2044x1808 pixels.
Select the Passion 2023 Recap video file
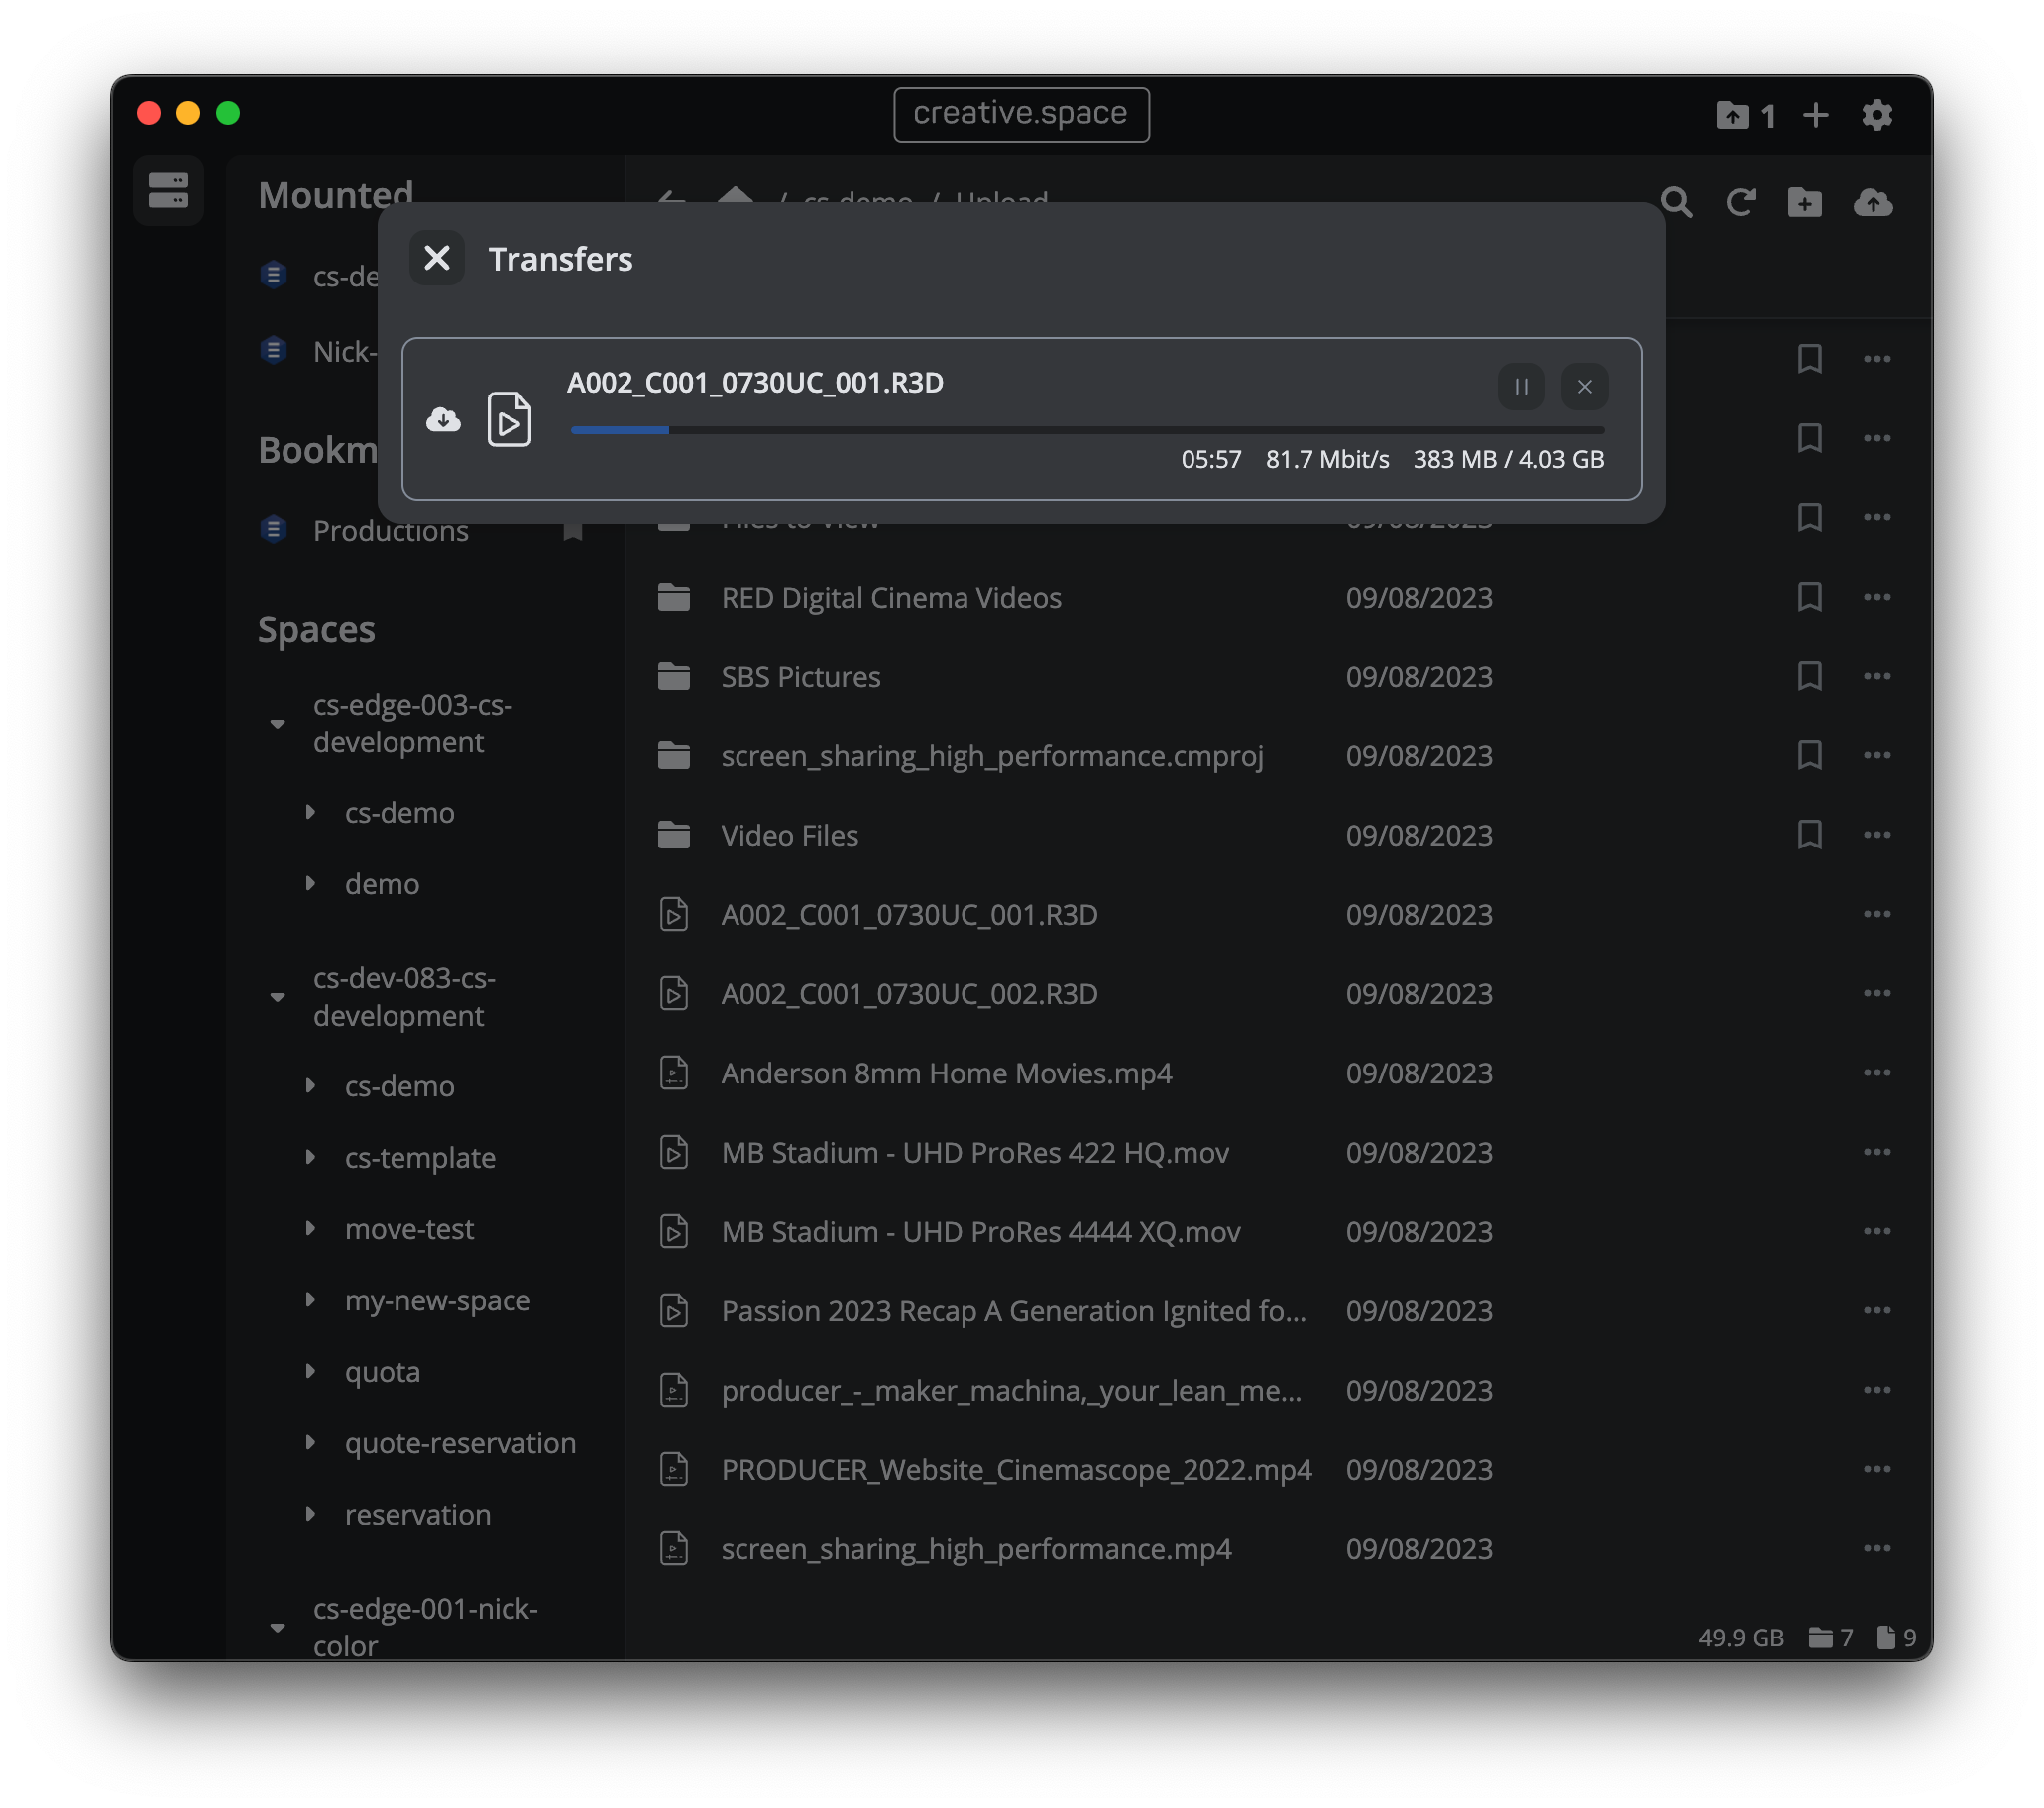[1014, 1311]
